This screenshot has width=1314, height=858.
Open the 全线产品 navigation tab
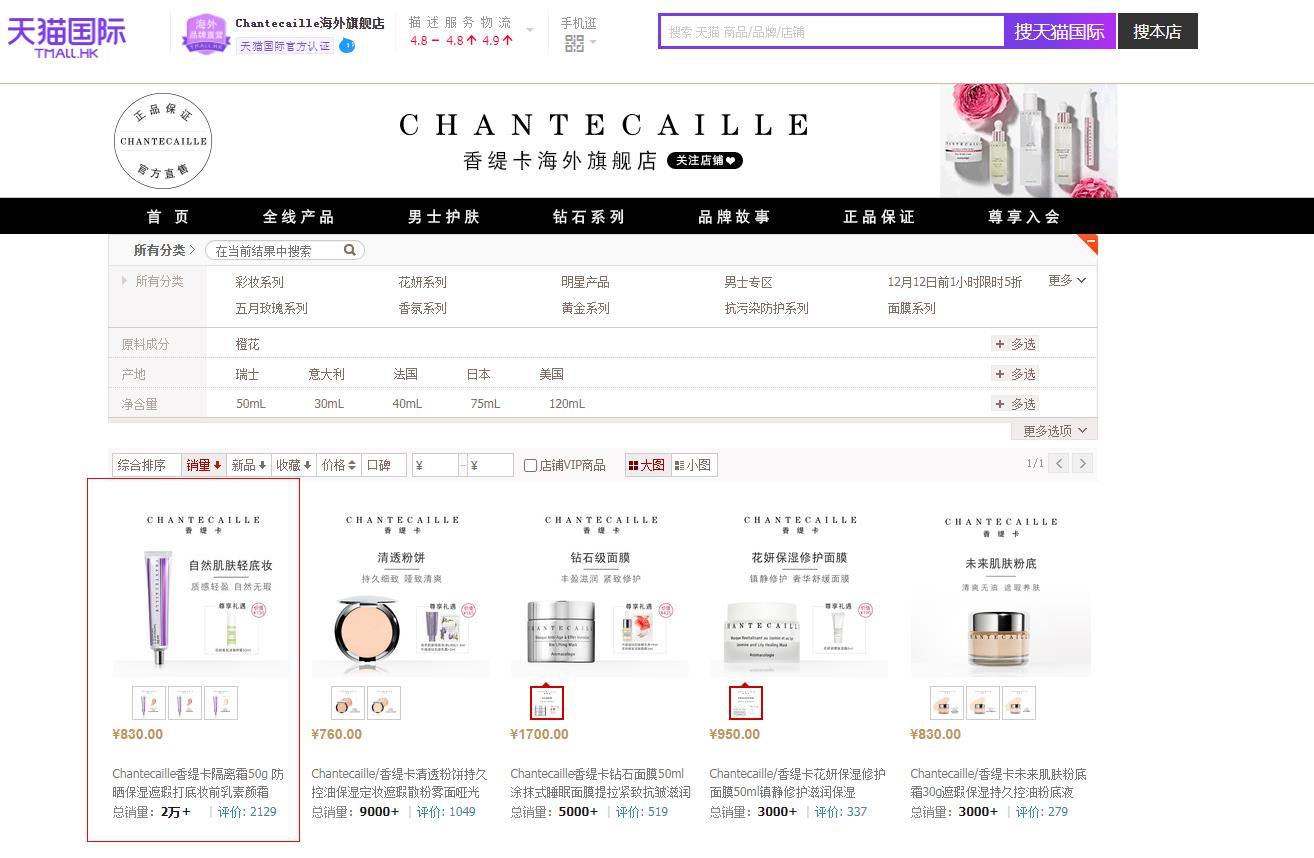(x=299, y=217)
